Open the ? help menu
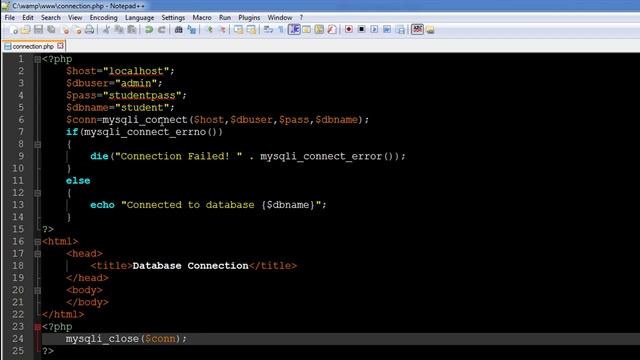Screen dimensions: 640x360 pyautogui.click(x=301, y=18)
